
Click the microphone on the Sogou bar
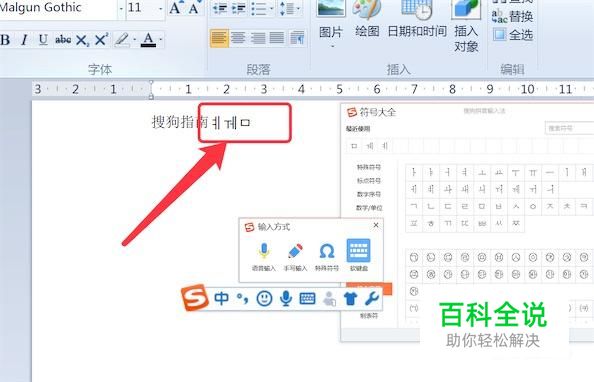(286, 299)
